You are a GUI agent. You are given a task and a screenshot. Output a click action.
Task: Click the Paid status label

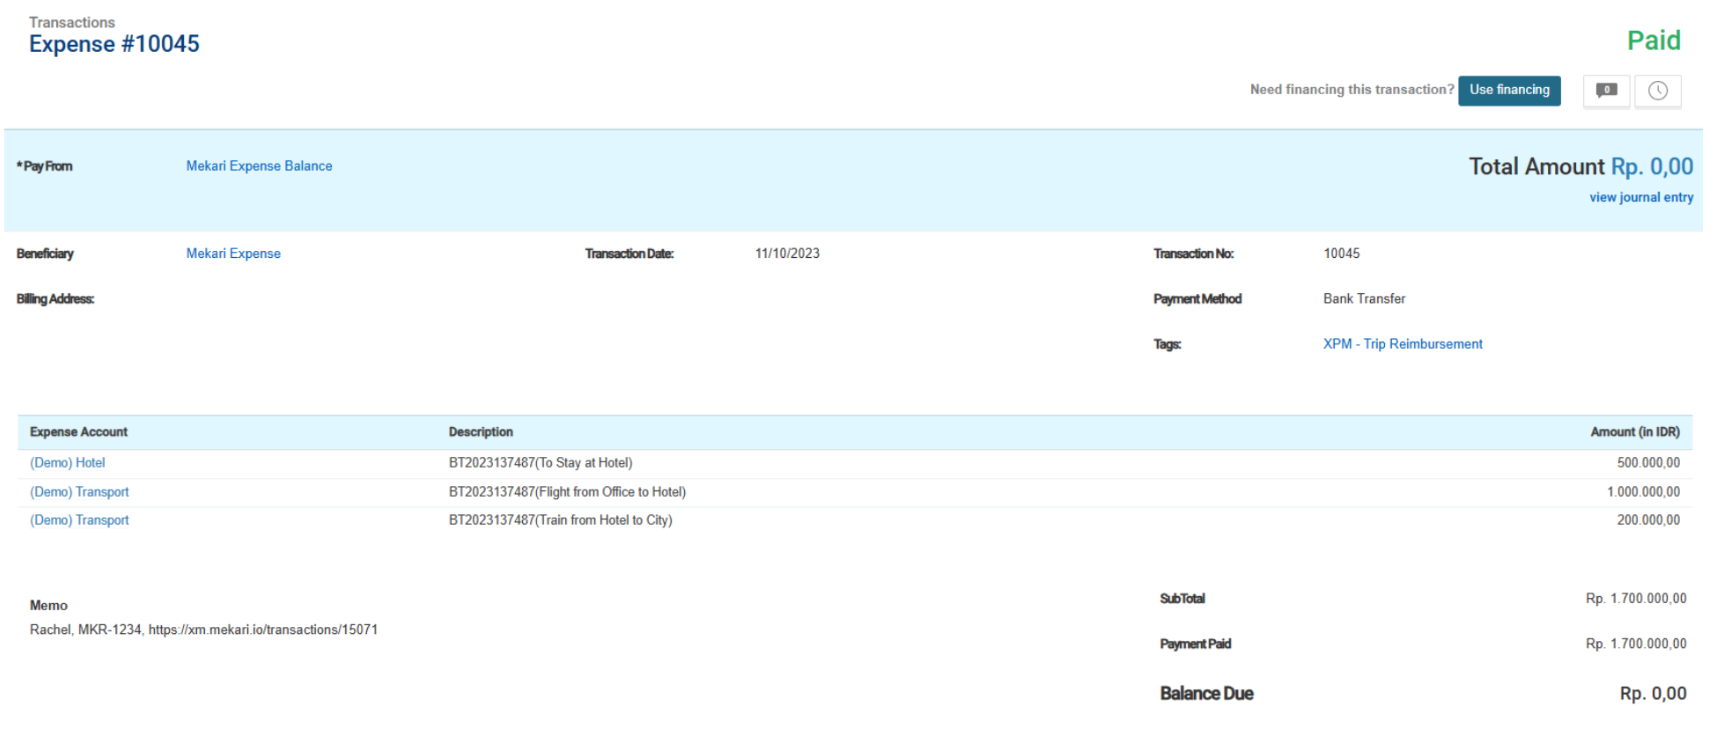click(x=1653, y=40)
